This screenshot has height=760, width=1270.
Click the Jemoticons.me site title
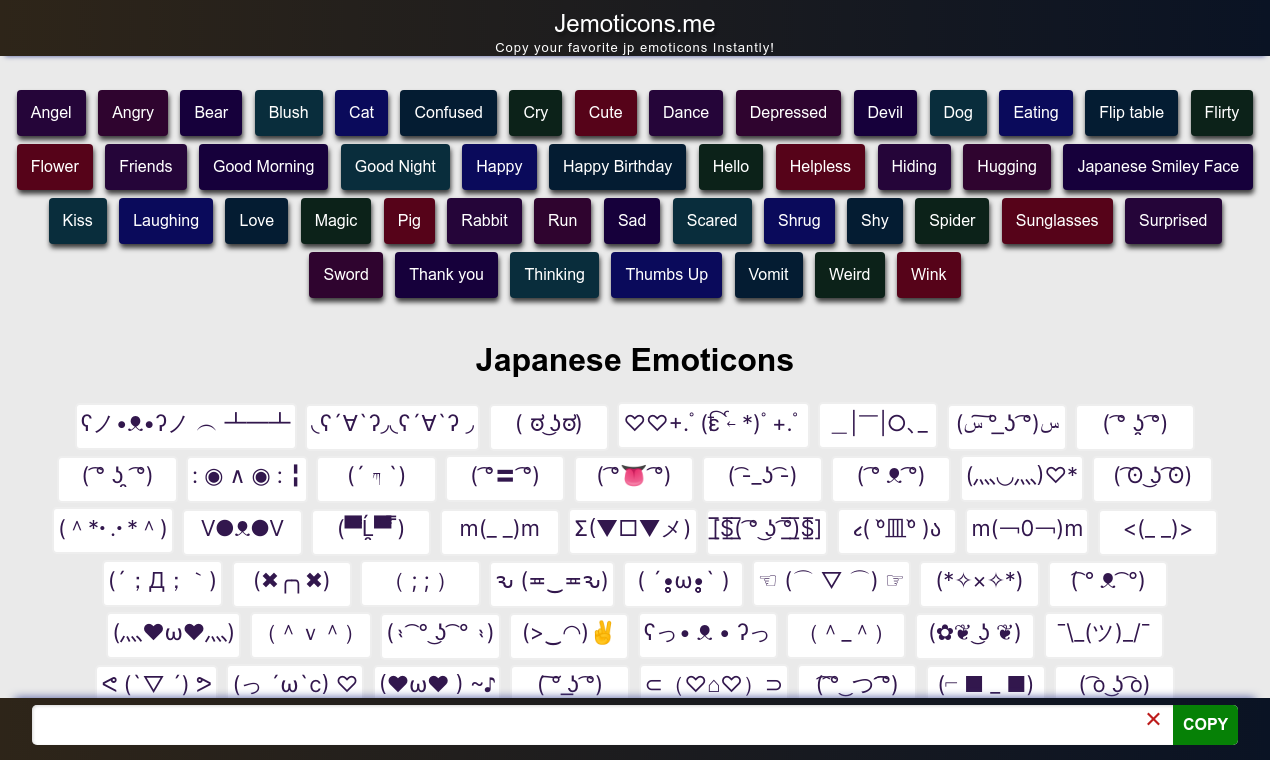635,23
